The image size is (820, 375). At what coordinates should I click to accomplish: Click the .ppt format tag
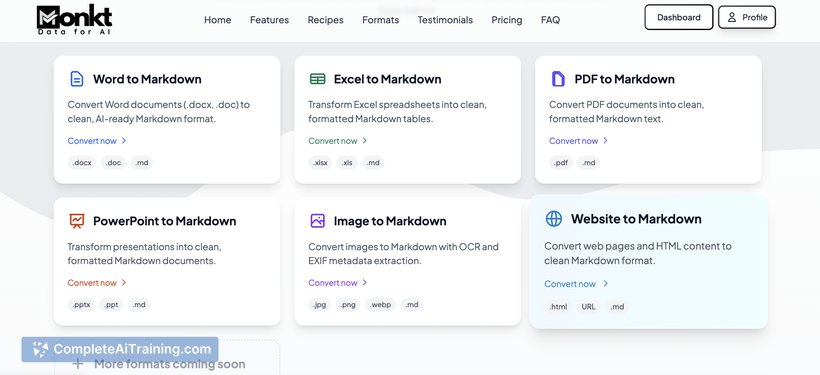[x=111, y=304]
